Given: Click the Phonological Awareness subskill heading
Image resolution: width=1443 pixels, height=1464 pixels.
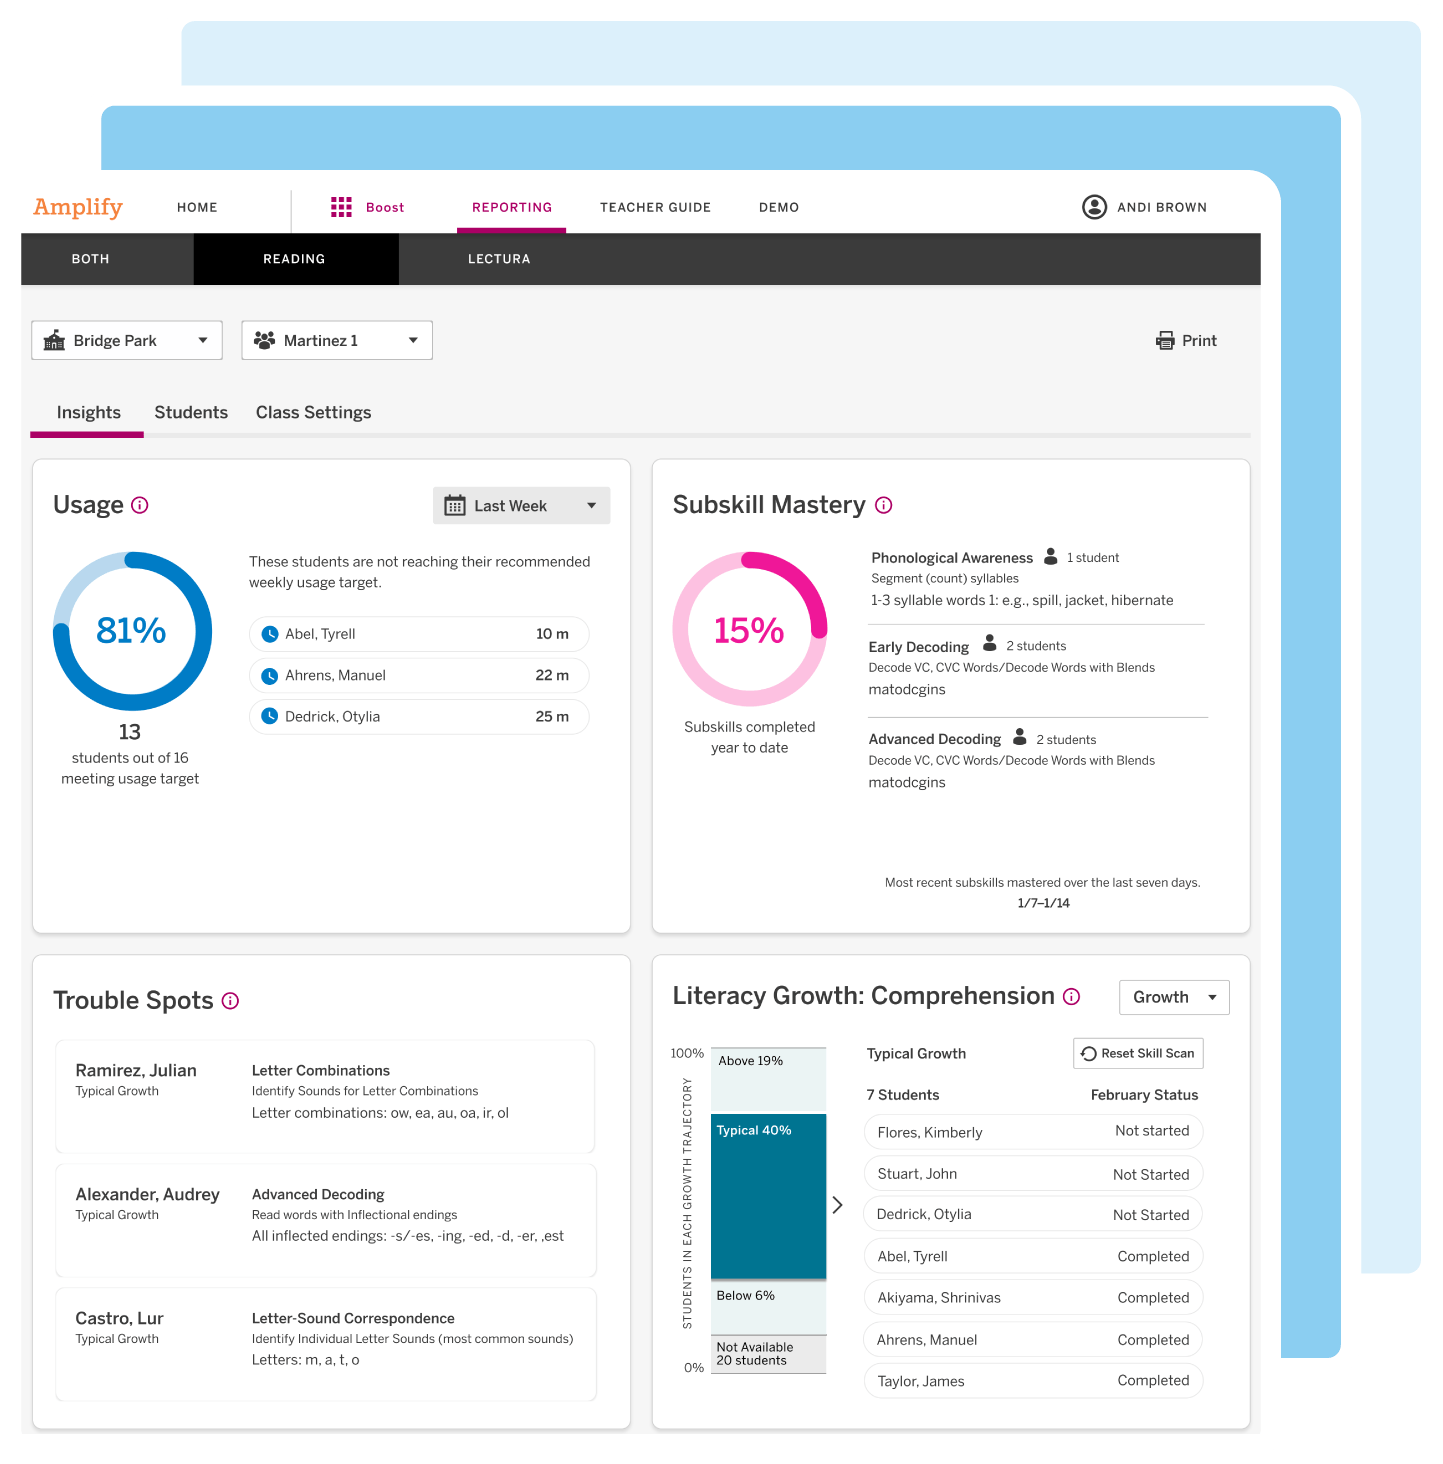Looking at the screenshot, I should tap(952, 558).
